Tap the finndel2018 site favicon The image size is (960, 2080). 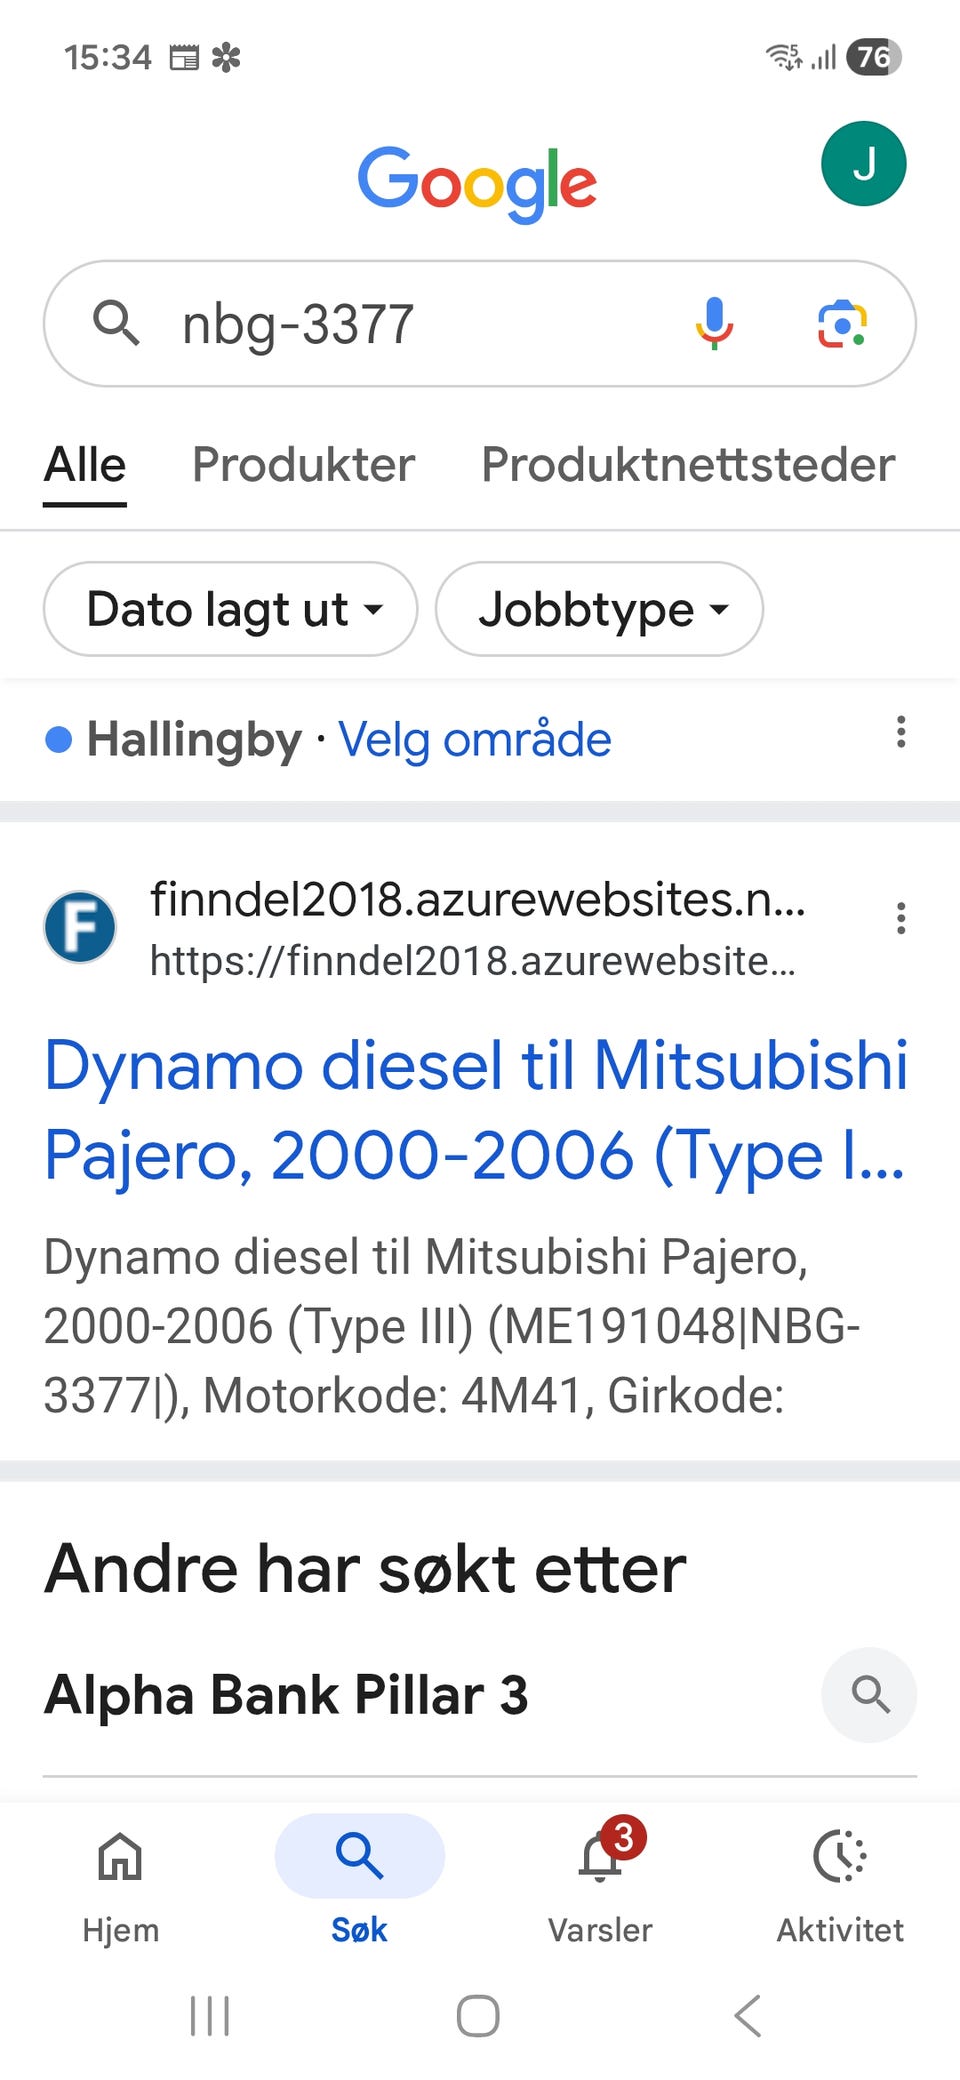[80, 927]
